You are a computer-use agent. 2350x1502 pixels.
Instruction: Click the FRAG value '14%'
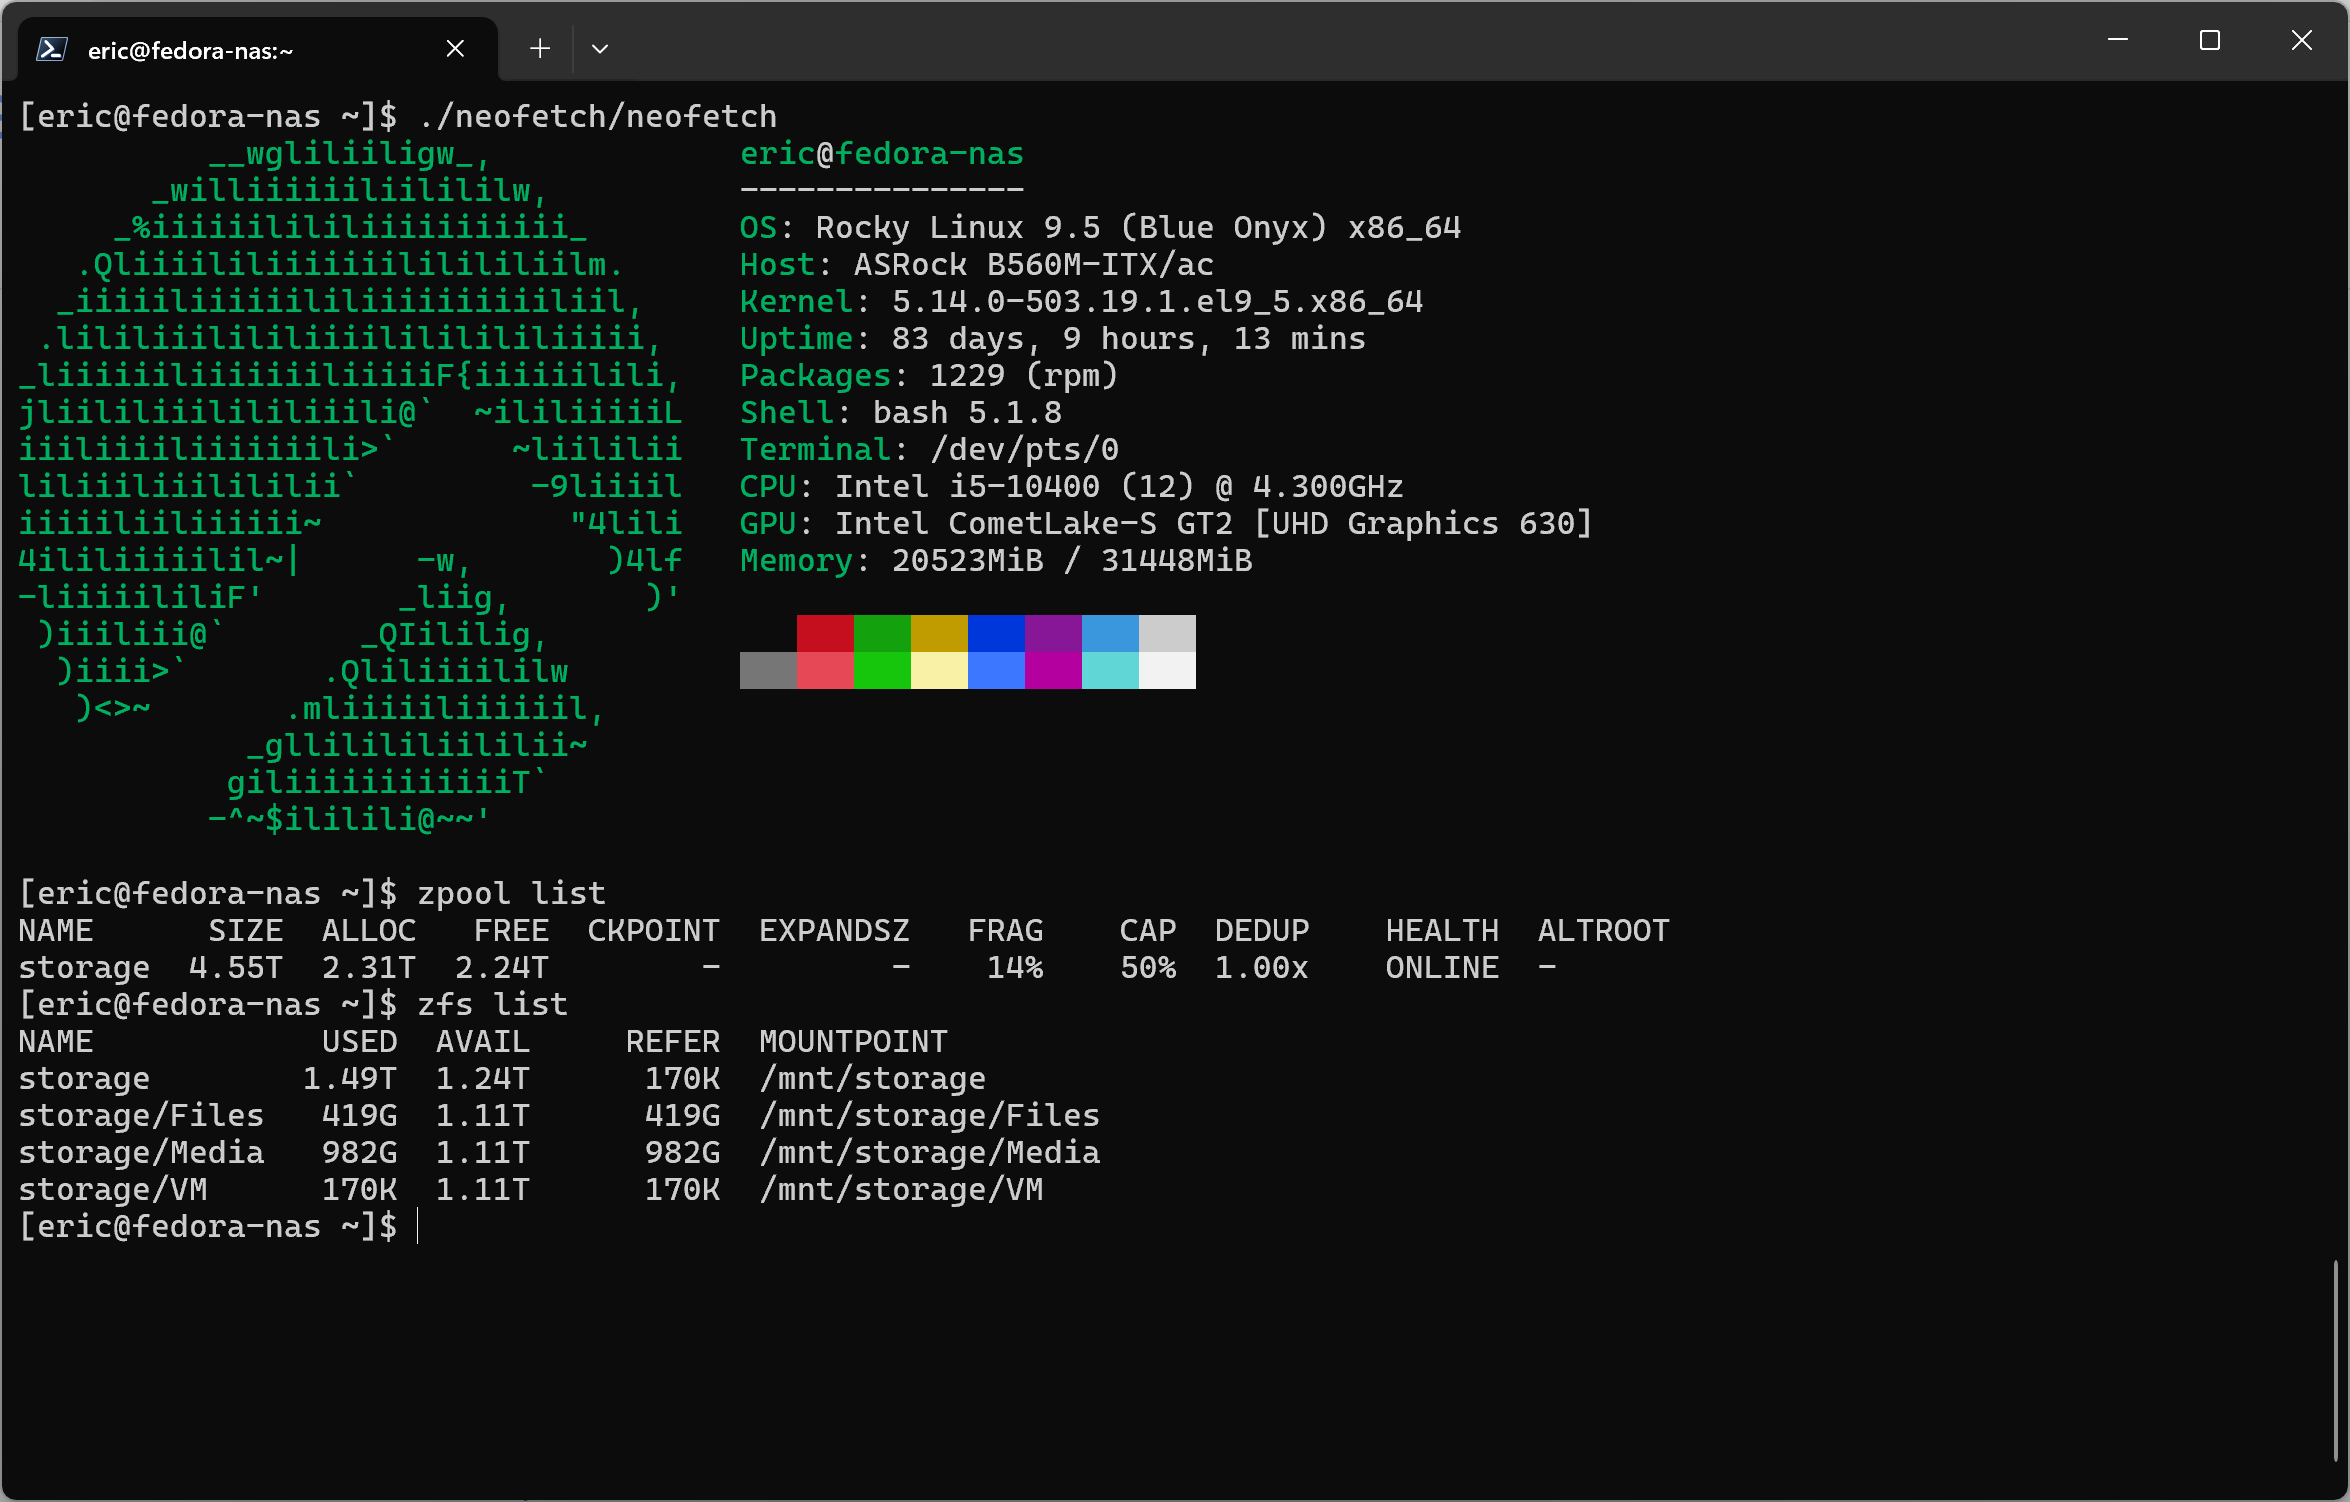point(1015,967)
